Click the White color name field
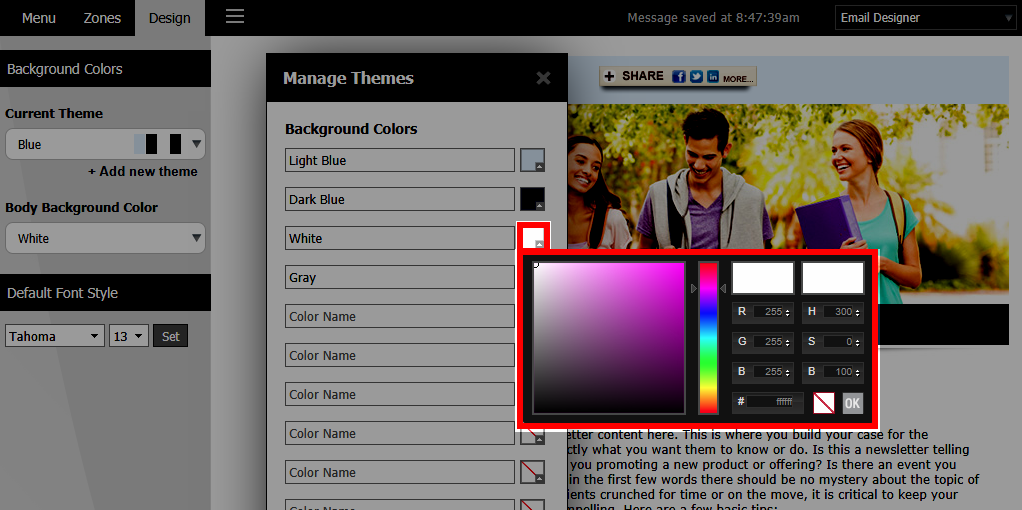This screenshot has height=510, width=1022. [x=400, y=238]
